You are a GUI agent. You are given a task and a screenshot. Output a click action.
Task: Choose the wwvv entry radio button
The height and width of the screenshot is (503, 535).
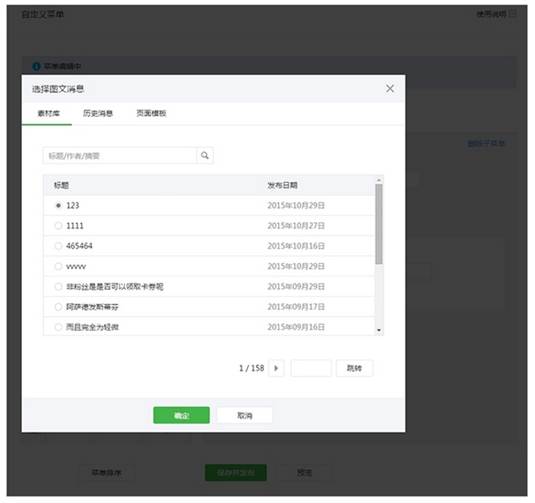(58, 266)
